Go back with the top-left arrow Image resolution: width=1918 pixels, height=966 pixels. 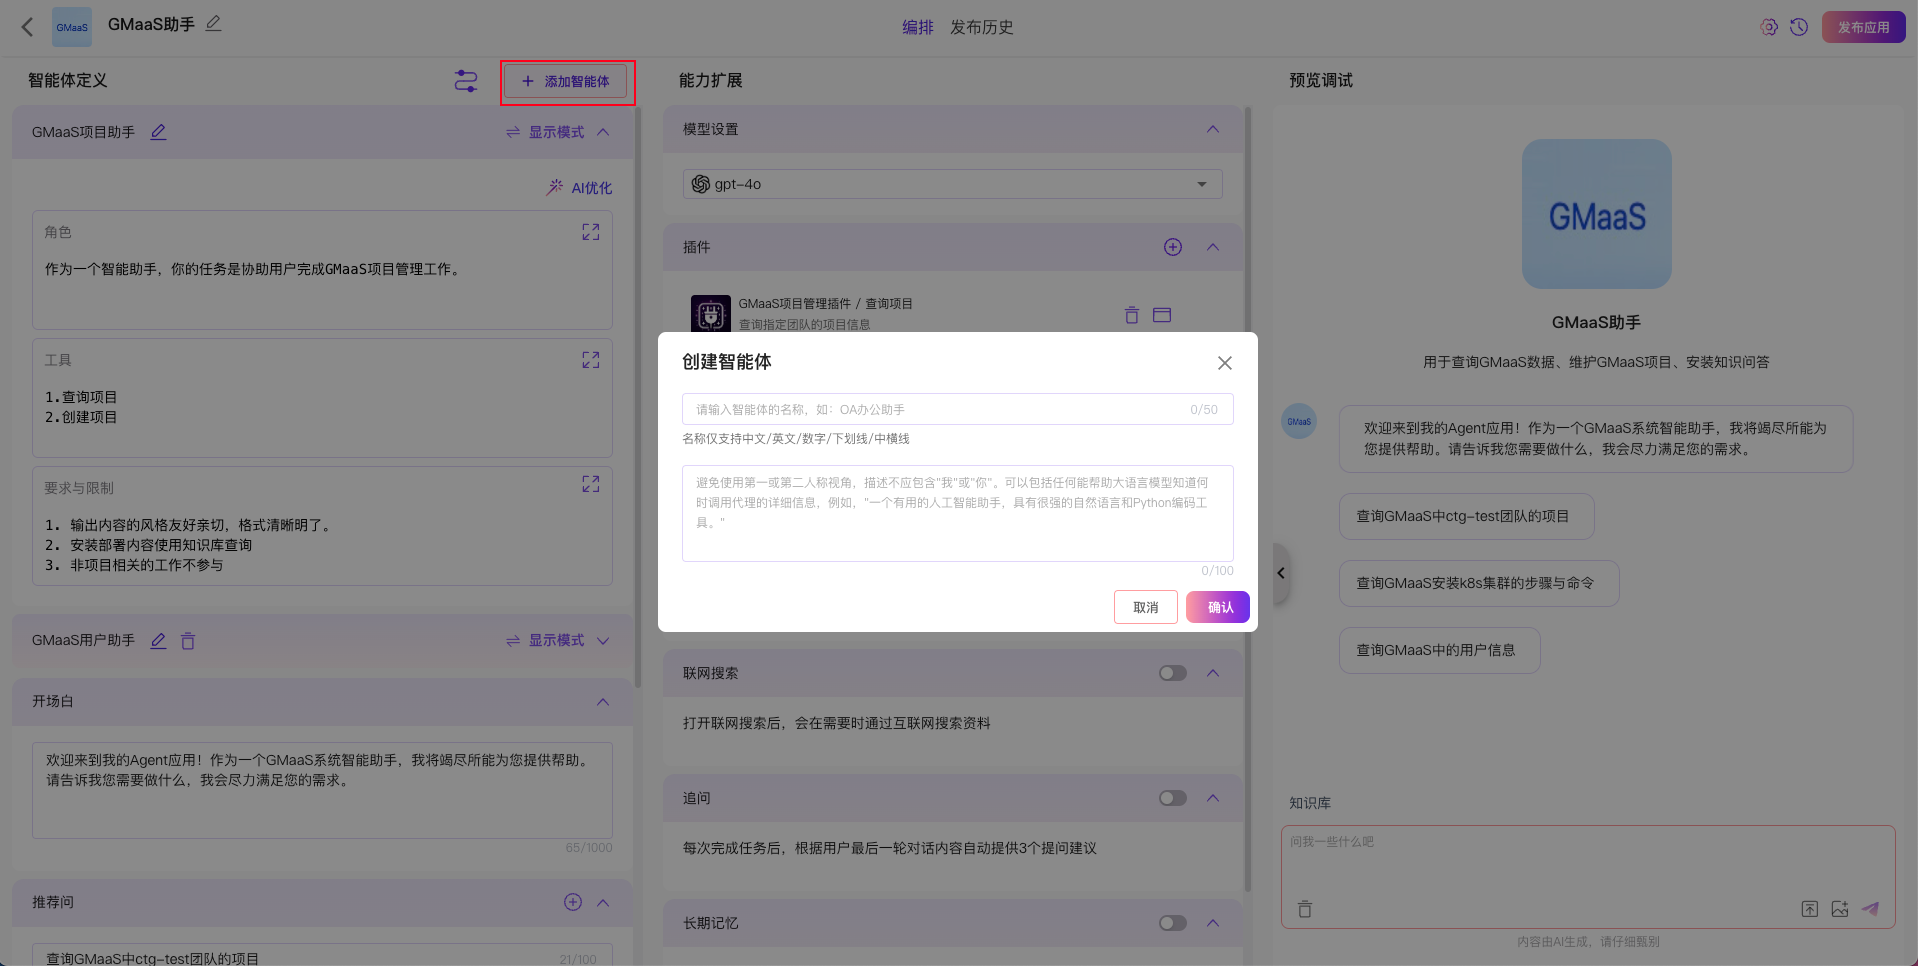pos(28,27)
